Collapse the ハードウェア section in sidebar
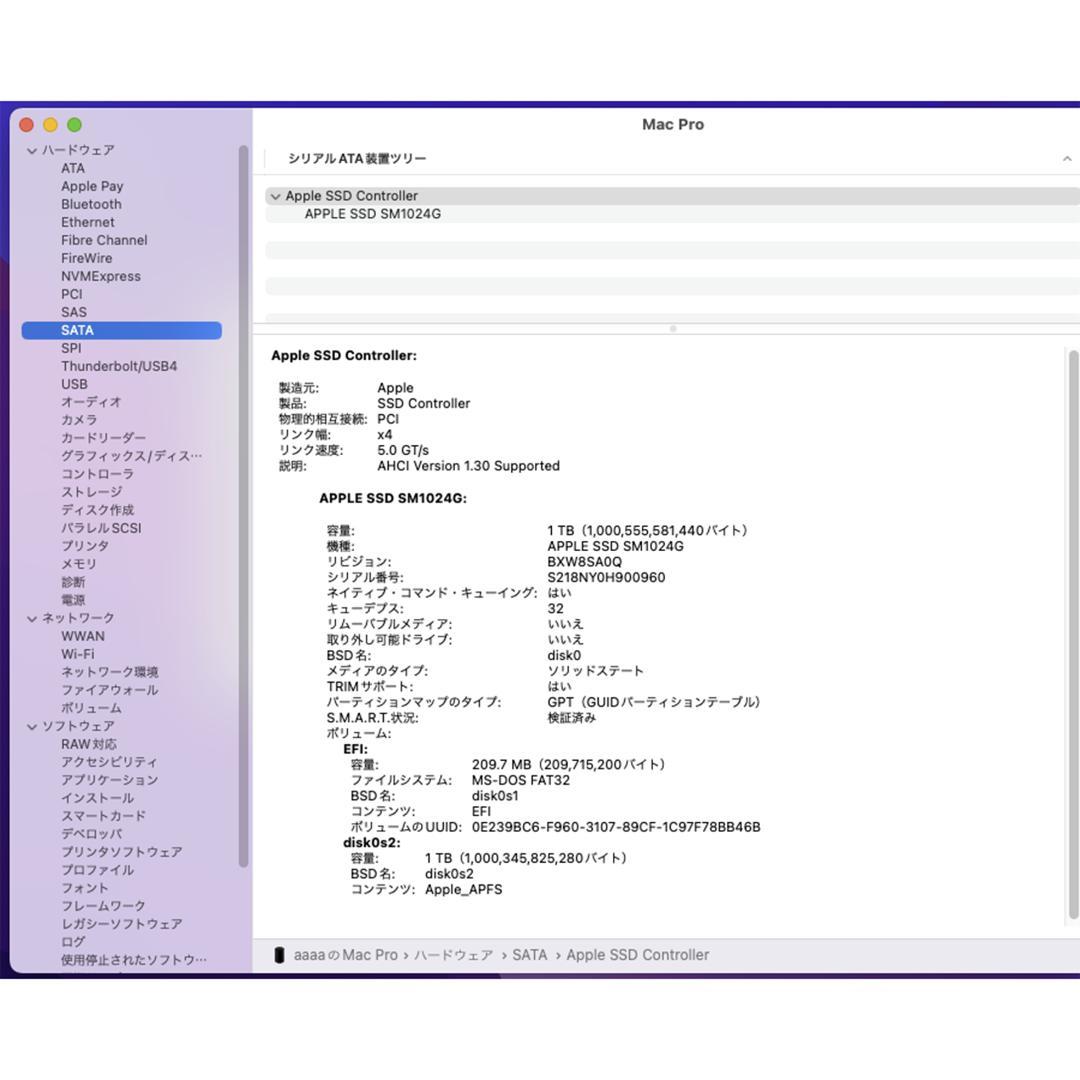Image resolution: width=1080 pixels, height=1080 pixels. (32, 150)
